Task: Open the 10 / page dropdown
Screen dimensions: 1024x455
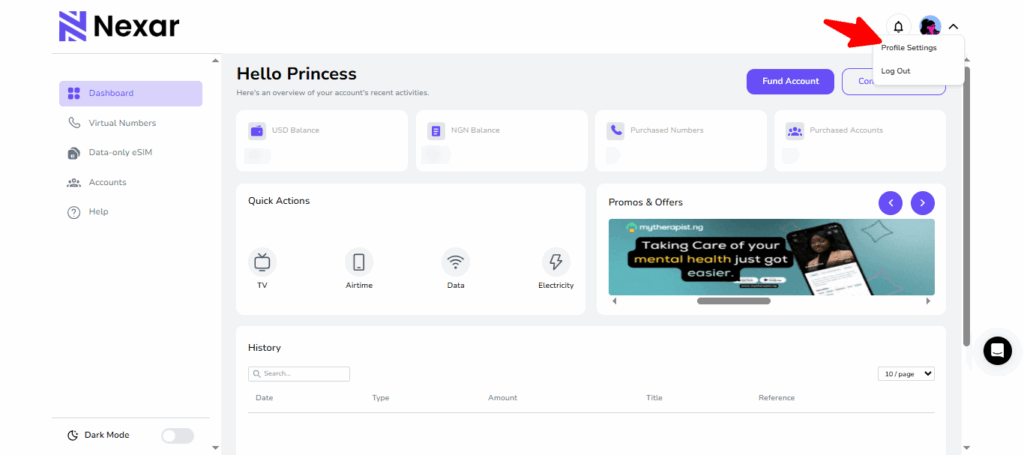Action: click(906, 373)
